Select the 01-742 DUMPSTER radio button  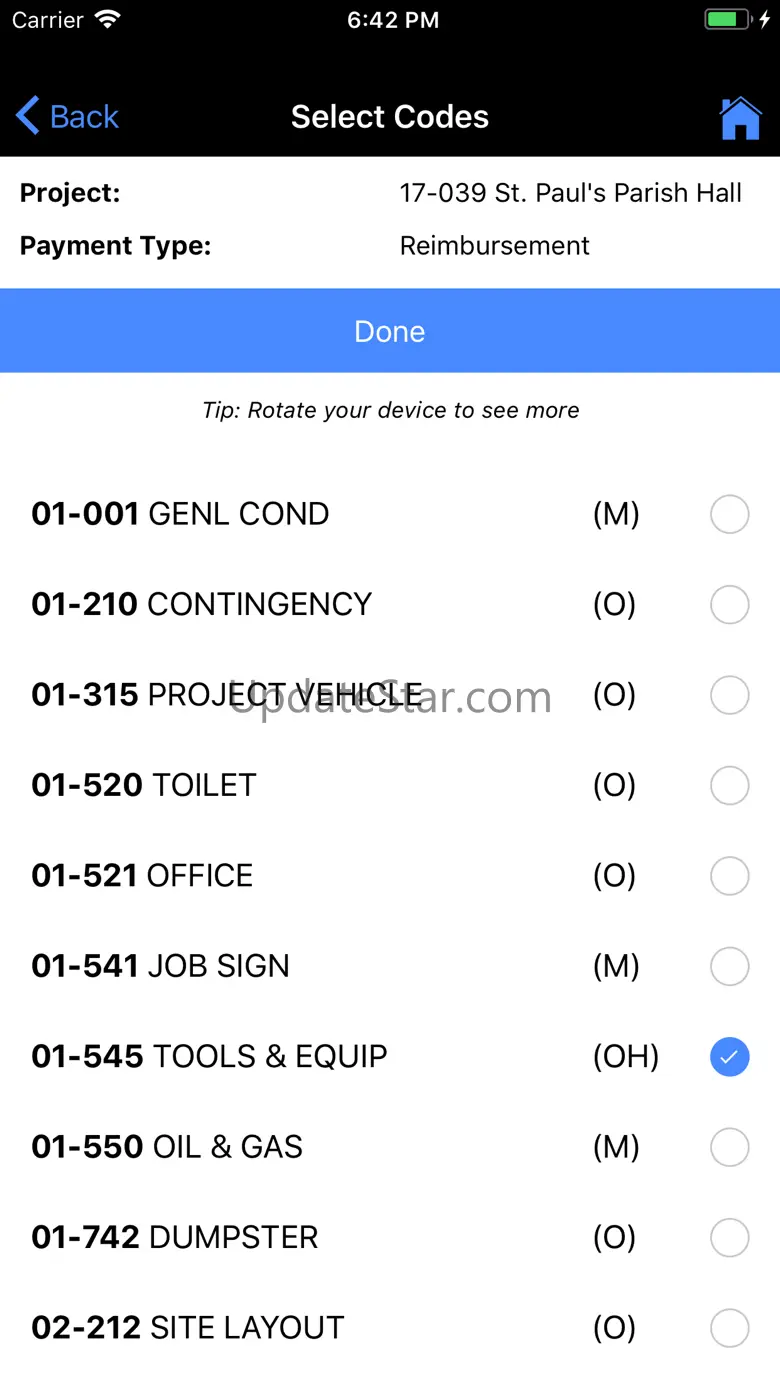pyautogui.click(x=729, y=1238)
